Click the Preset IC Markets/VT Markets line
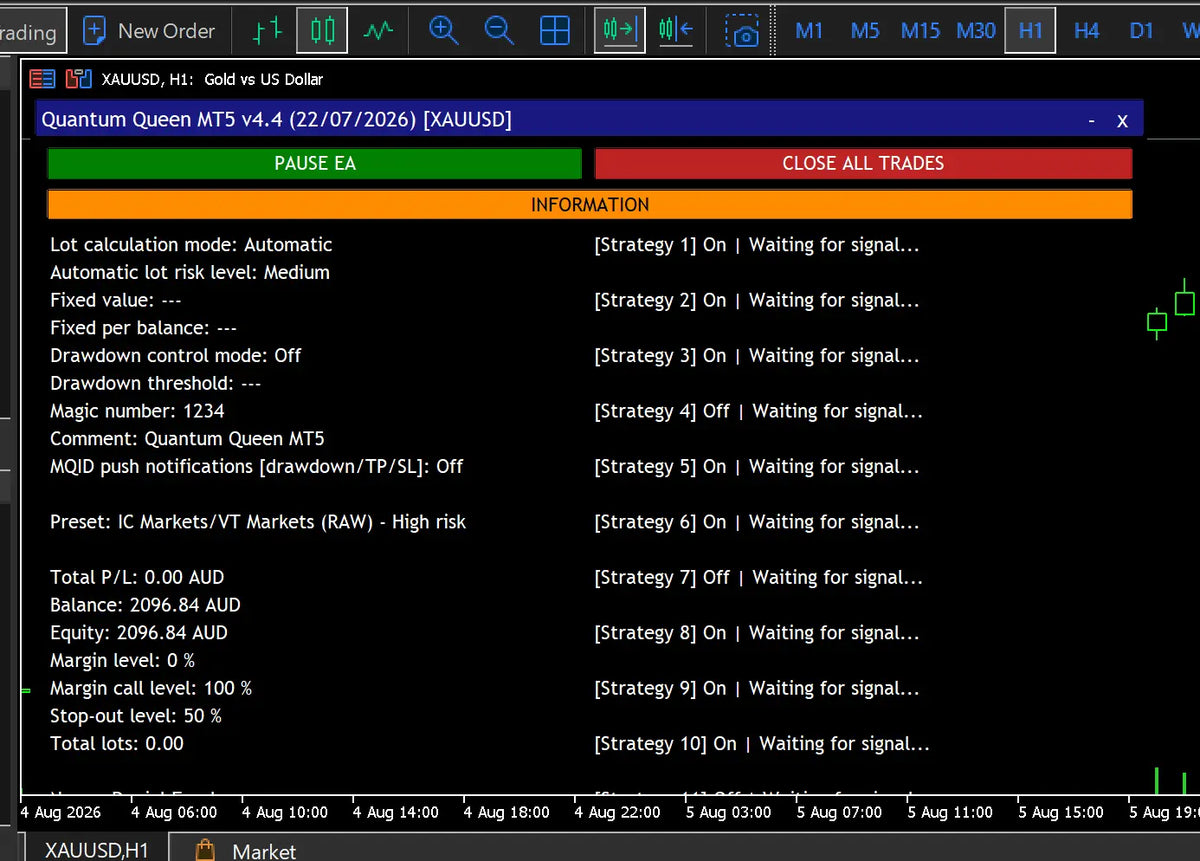1200x861 pixels. [258, 522]
